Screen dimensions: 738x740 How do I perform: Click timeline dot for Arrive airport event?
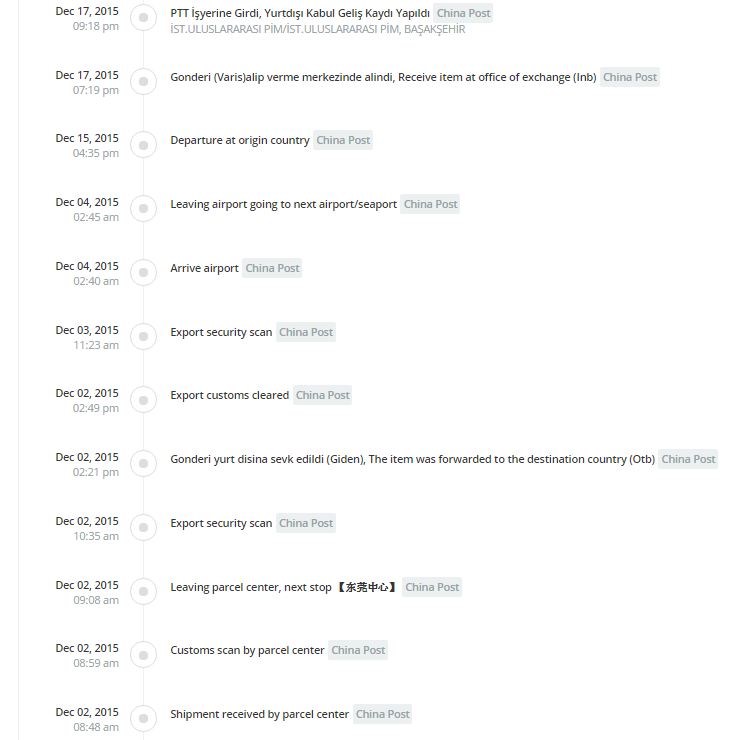click(x=143, y=273)
